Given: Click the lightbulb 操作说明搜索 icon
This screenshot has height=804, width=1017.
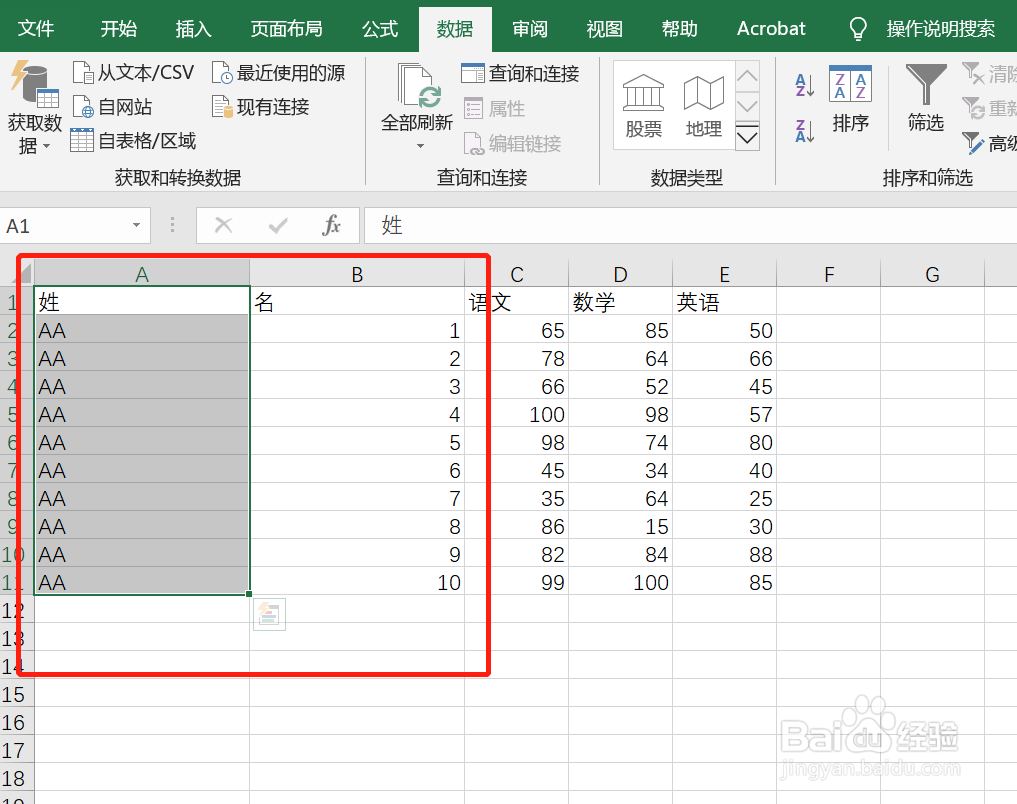Looking at the screenshot, I should (857, 29).
